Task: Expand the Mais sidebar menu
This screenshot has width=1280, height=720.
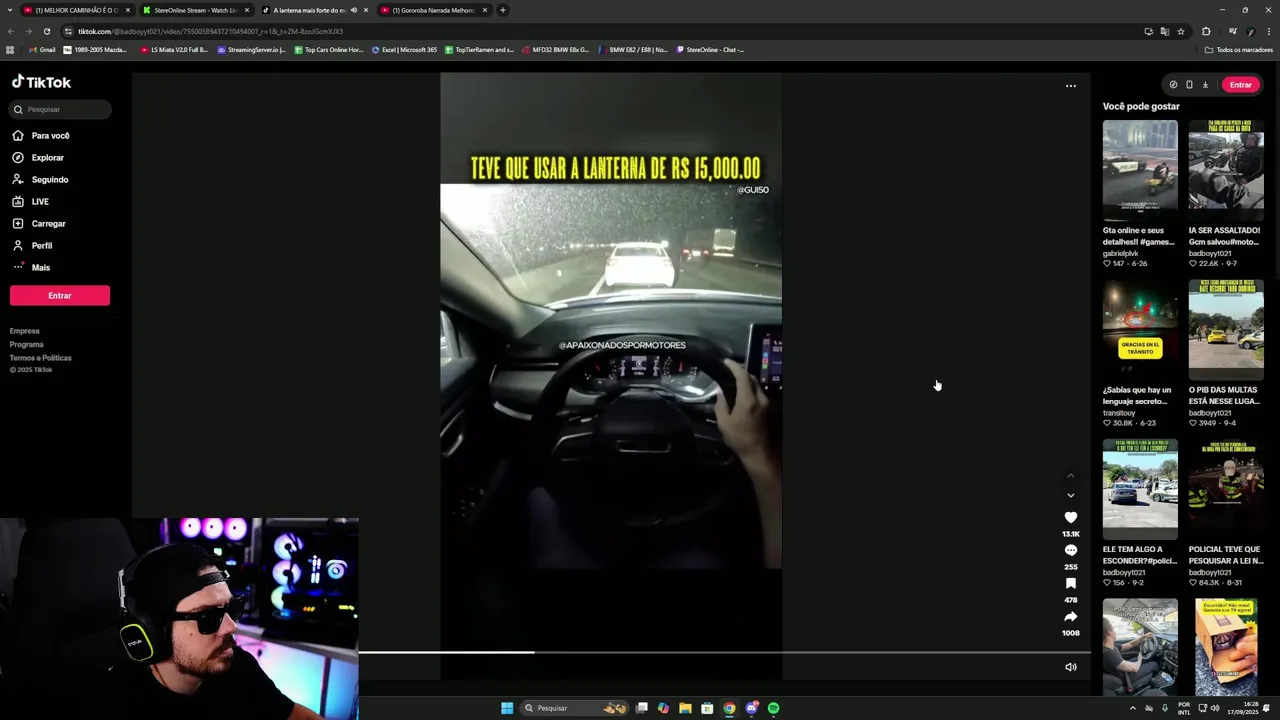Action: (x=31, y=268)
